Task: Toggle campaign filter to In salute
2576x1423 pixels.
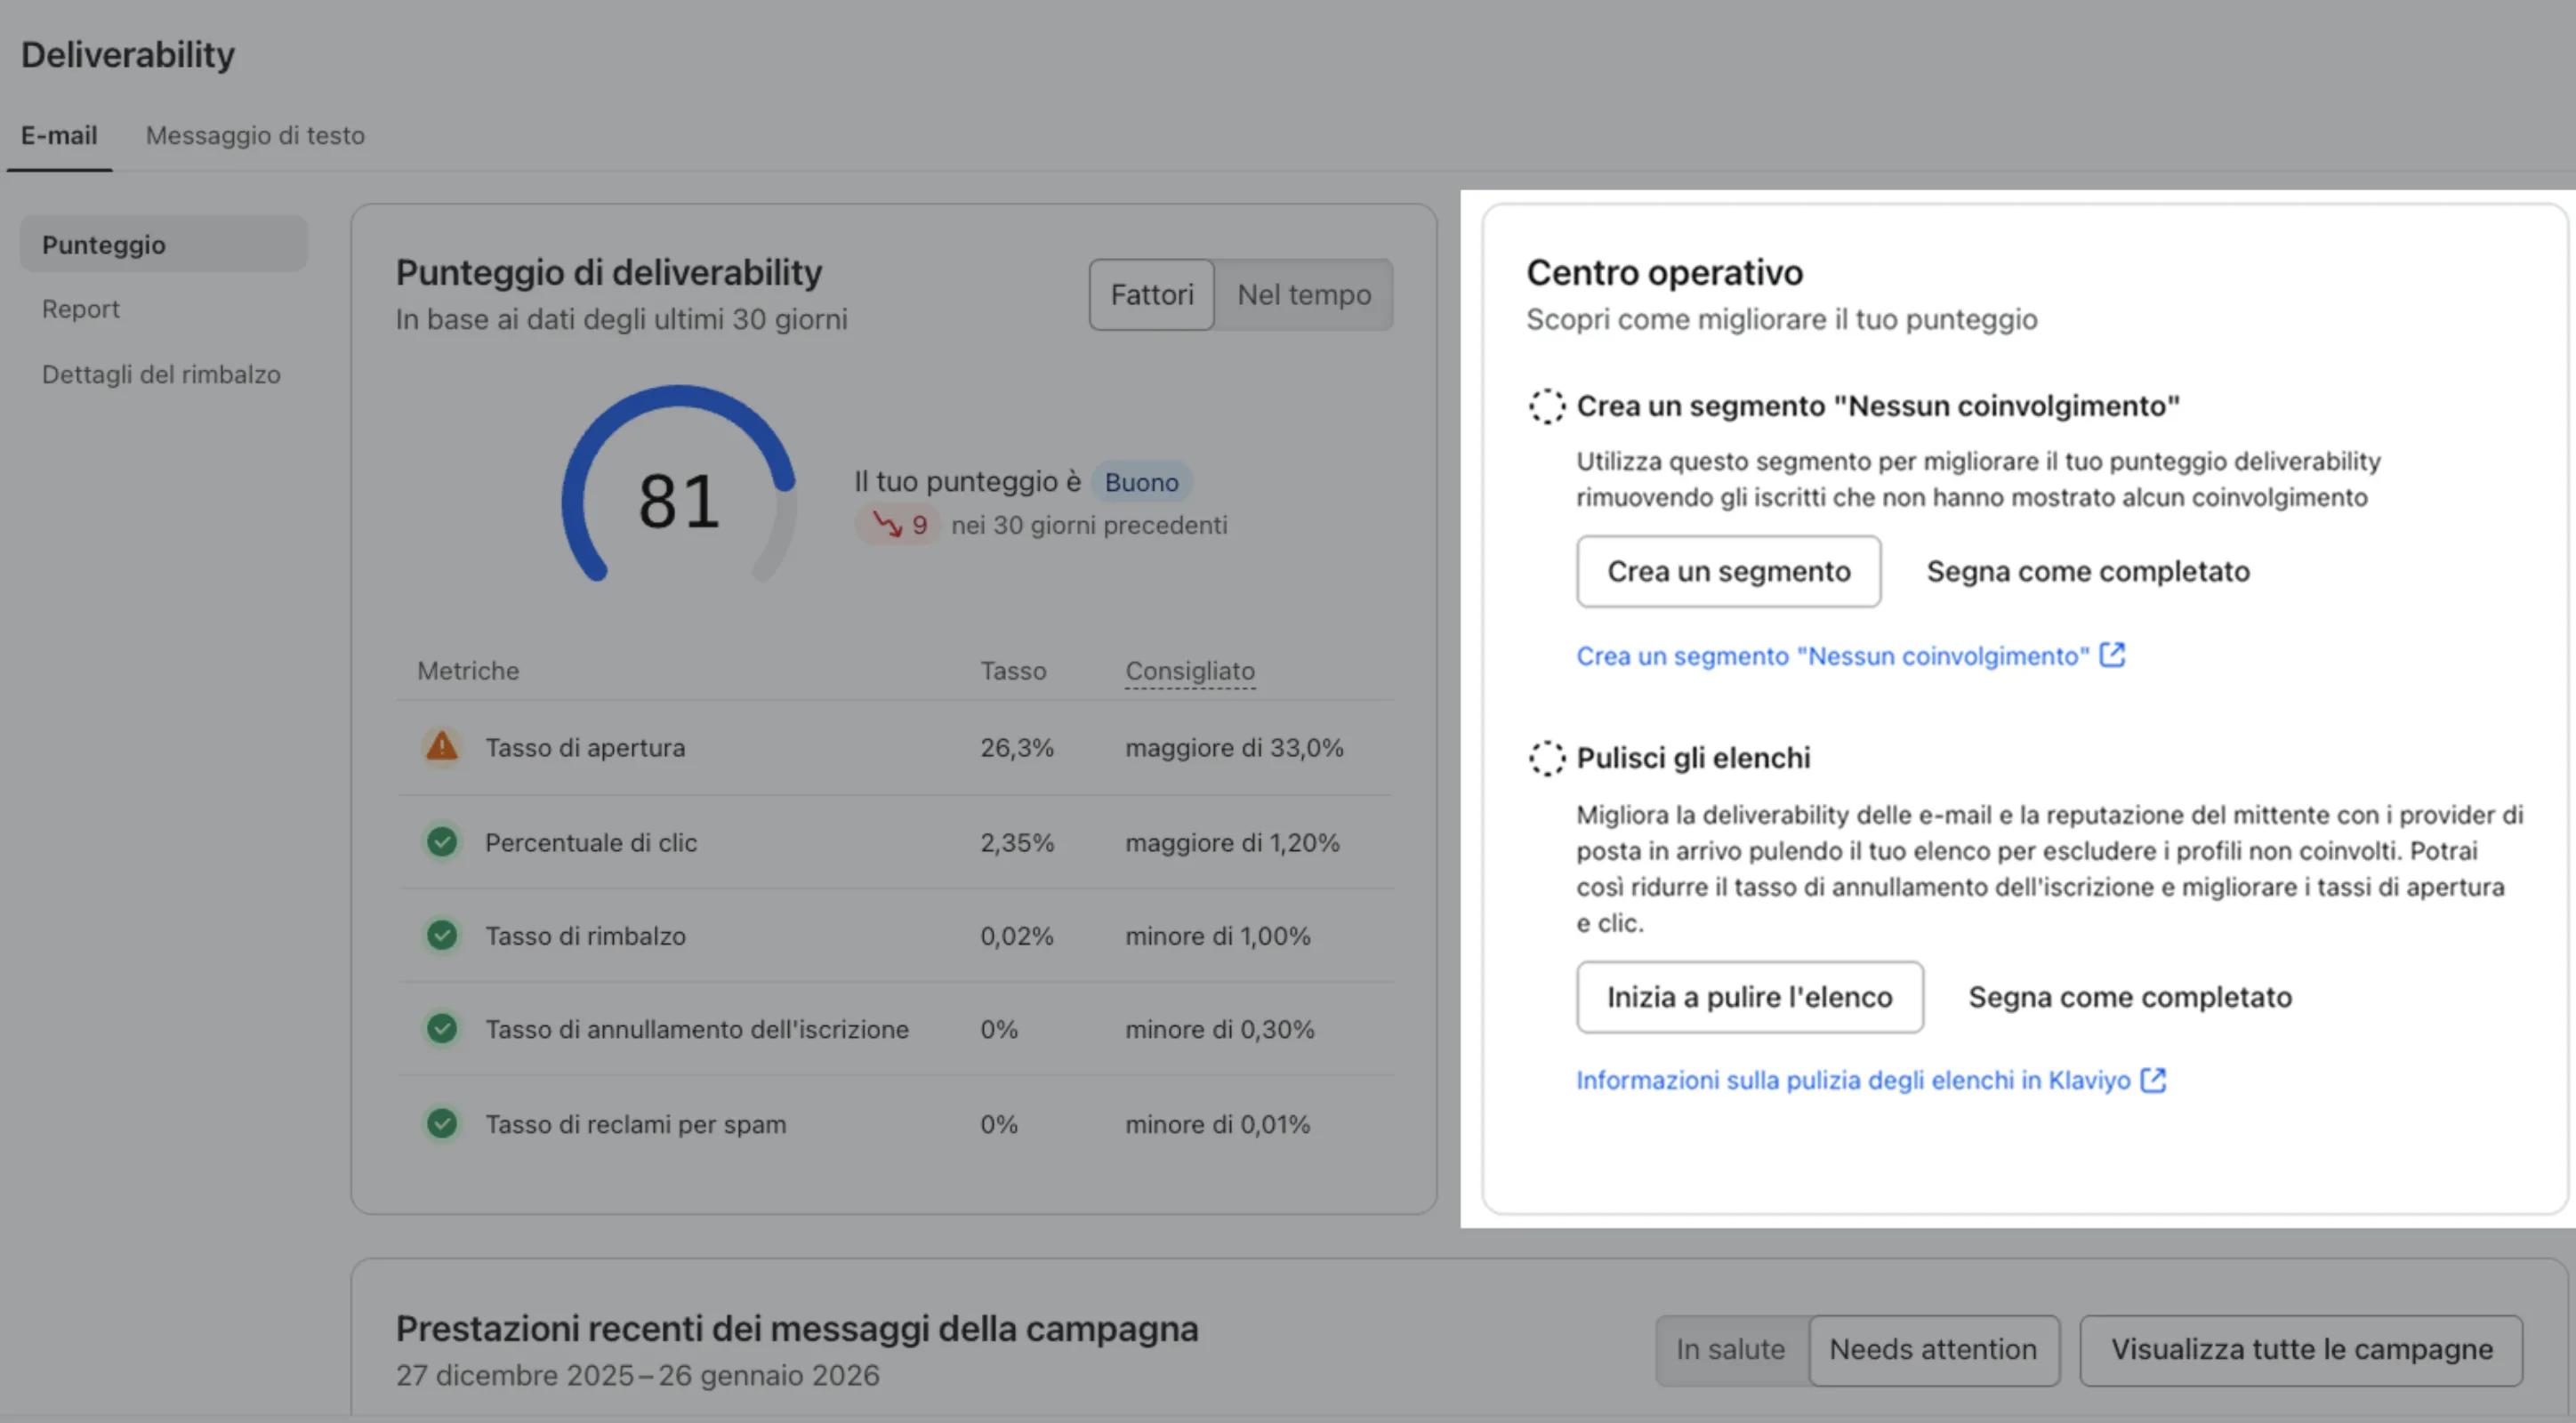Action: click(x=1730, y=1349)
